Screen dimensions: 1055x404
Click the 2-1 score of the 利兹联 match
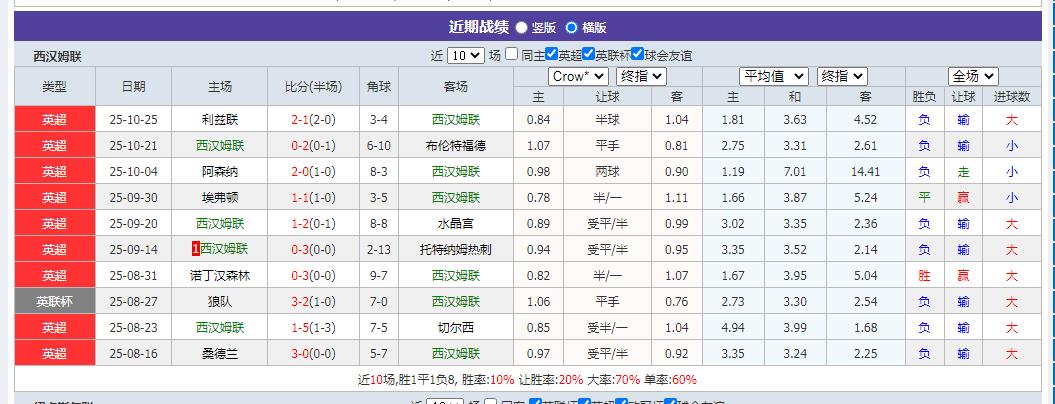tap(298, 119)
